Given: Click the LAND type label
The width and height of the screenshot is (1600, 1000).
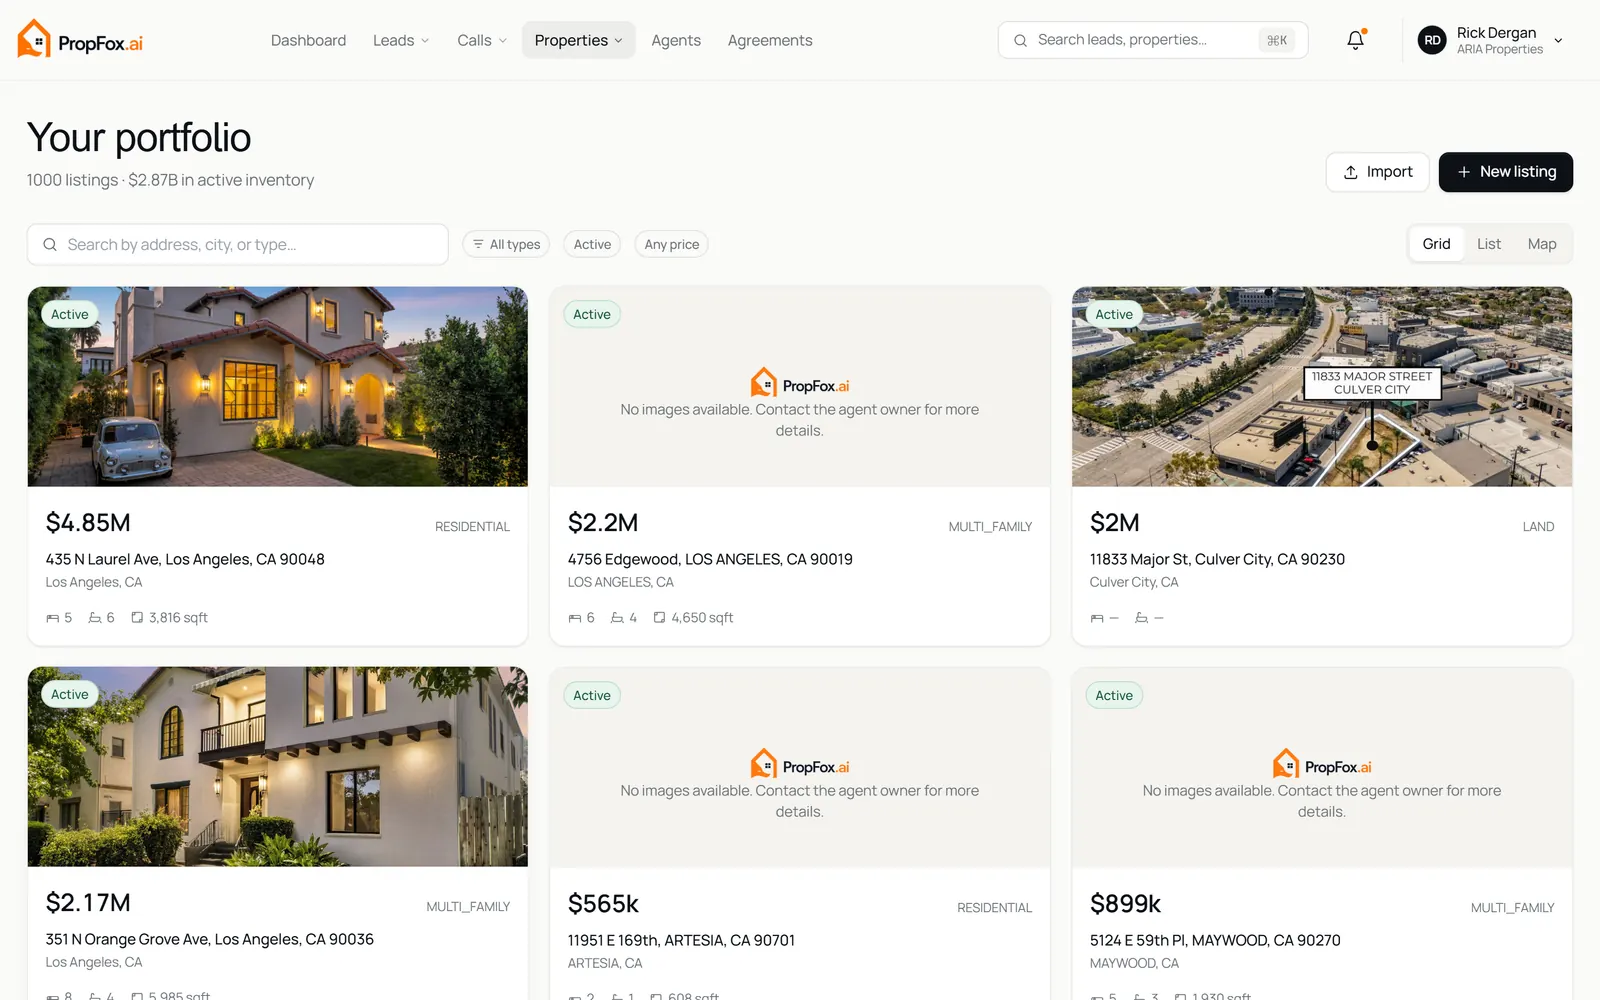Looking at the screenshot, I should (x=1538, y=527).
